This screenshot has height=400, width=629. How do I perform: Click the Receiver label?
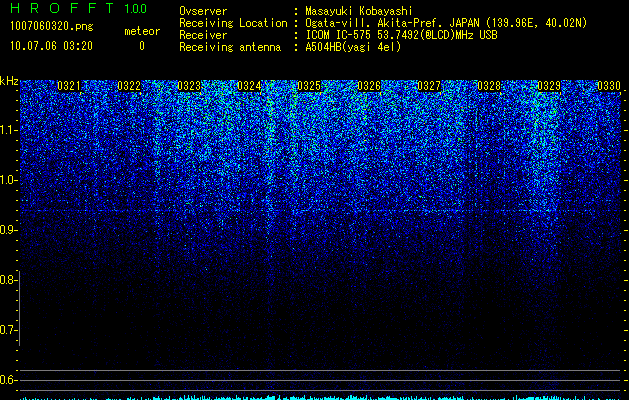tap(203, 35)
